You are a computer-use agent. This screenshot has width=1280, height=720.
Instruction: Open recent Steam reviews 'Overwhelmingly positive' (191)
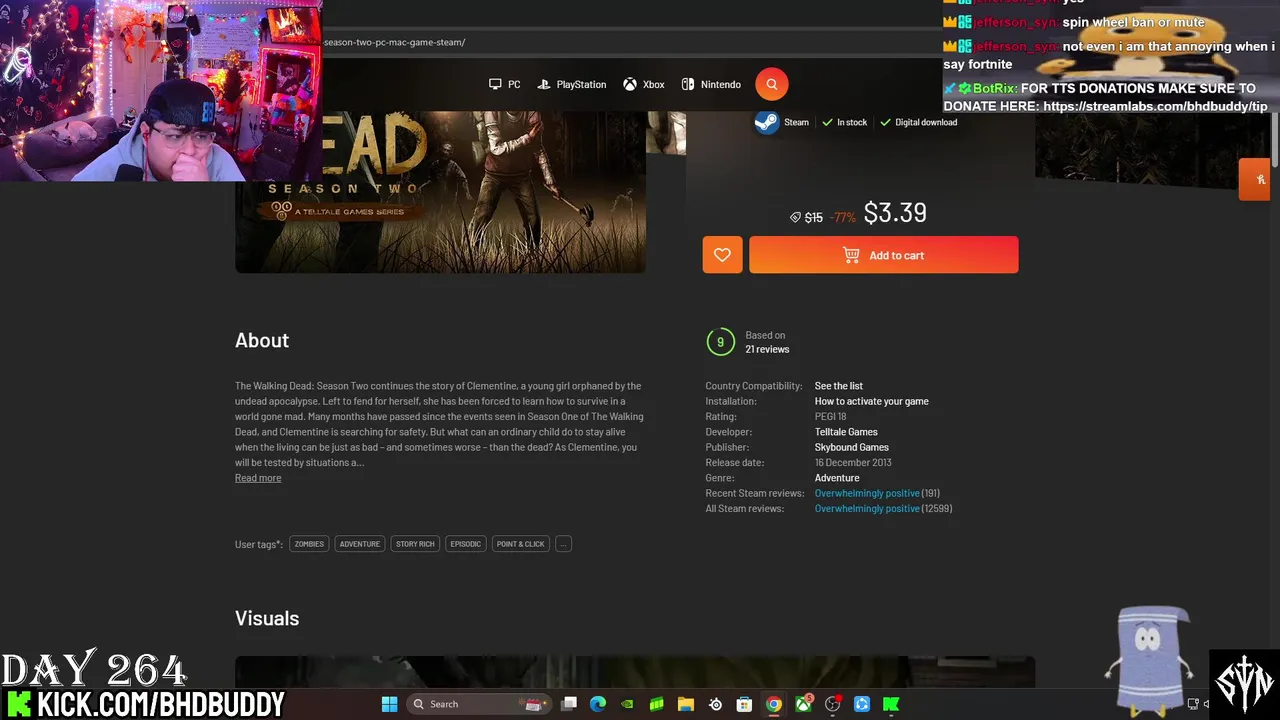[x=867, y=493]
